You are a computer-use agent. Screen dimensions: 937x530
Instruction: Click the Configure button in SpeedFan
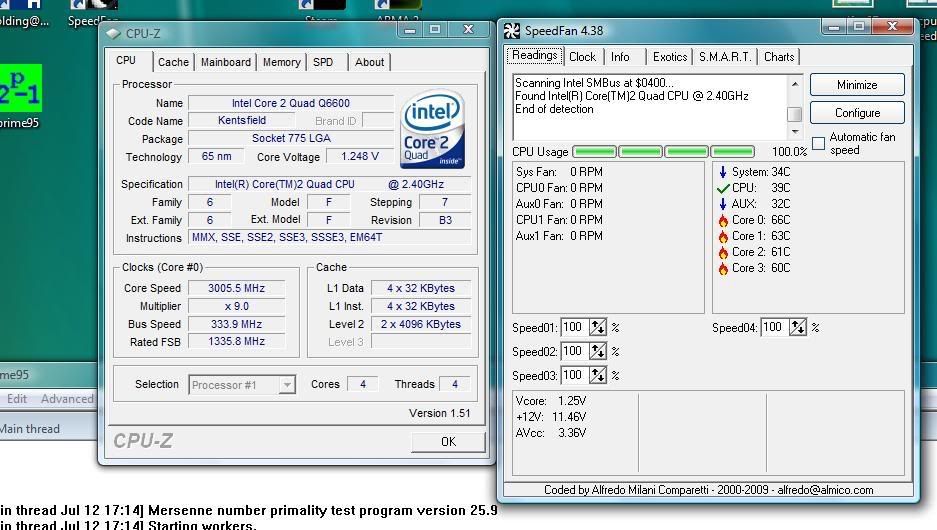[857, 113]
